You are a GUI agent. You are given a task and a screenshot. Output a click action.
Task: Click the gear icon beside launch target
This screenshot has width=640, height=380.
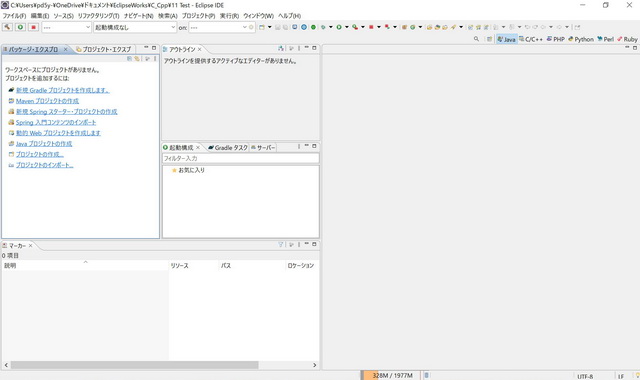(251, 27)
